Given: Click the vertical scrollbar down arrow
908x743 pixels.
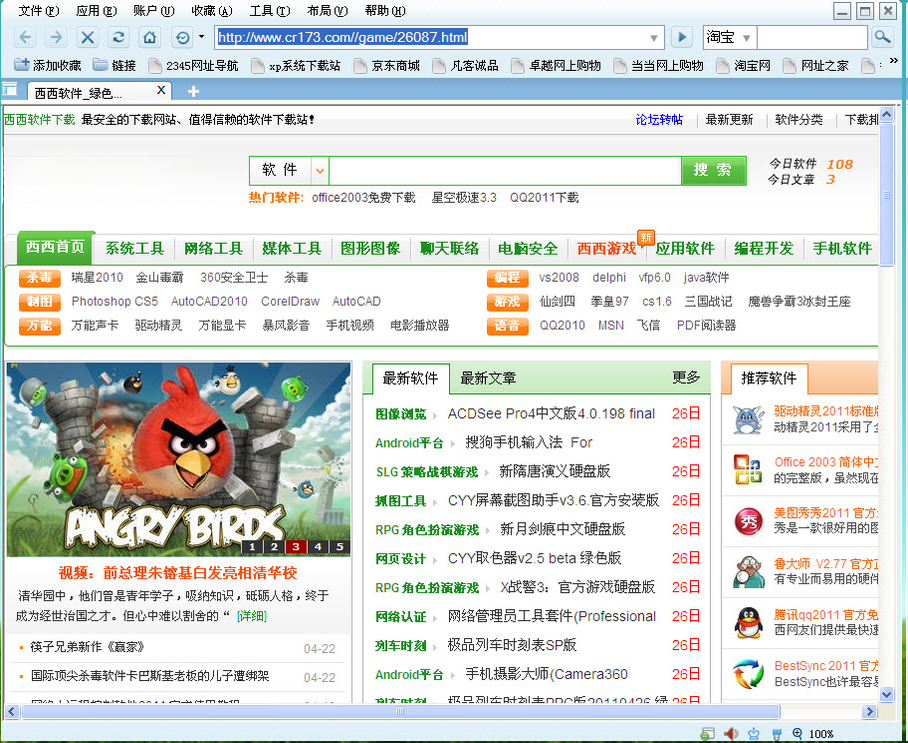Looking at the screenshot, I should (887, 694).
